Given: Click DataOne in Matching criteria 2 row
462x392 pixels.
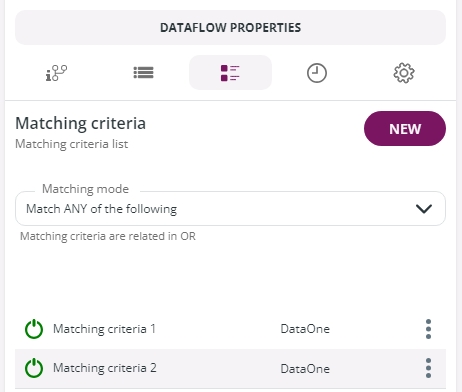Looking at the screenshot, I should click(305, 369).
